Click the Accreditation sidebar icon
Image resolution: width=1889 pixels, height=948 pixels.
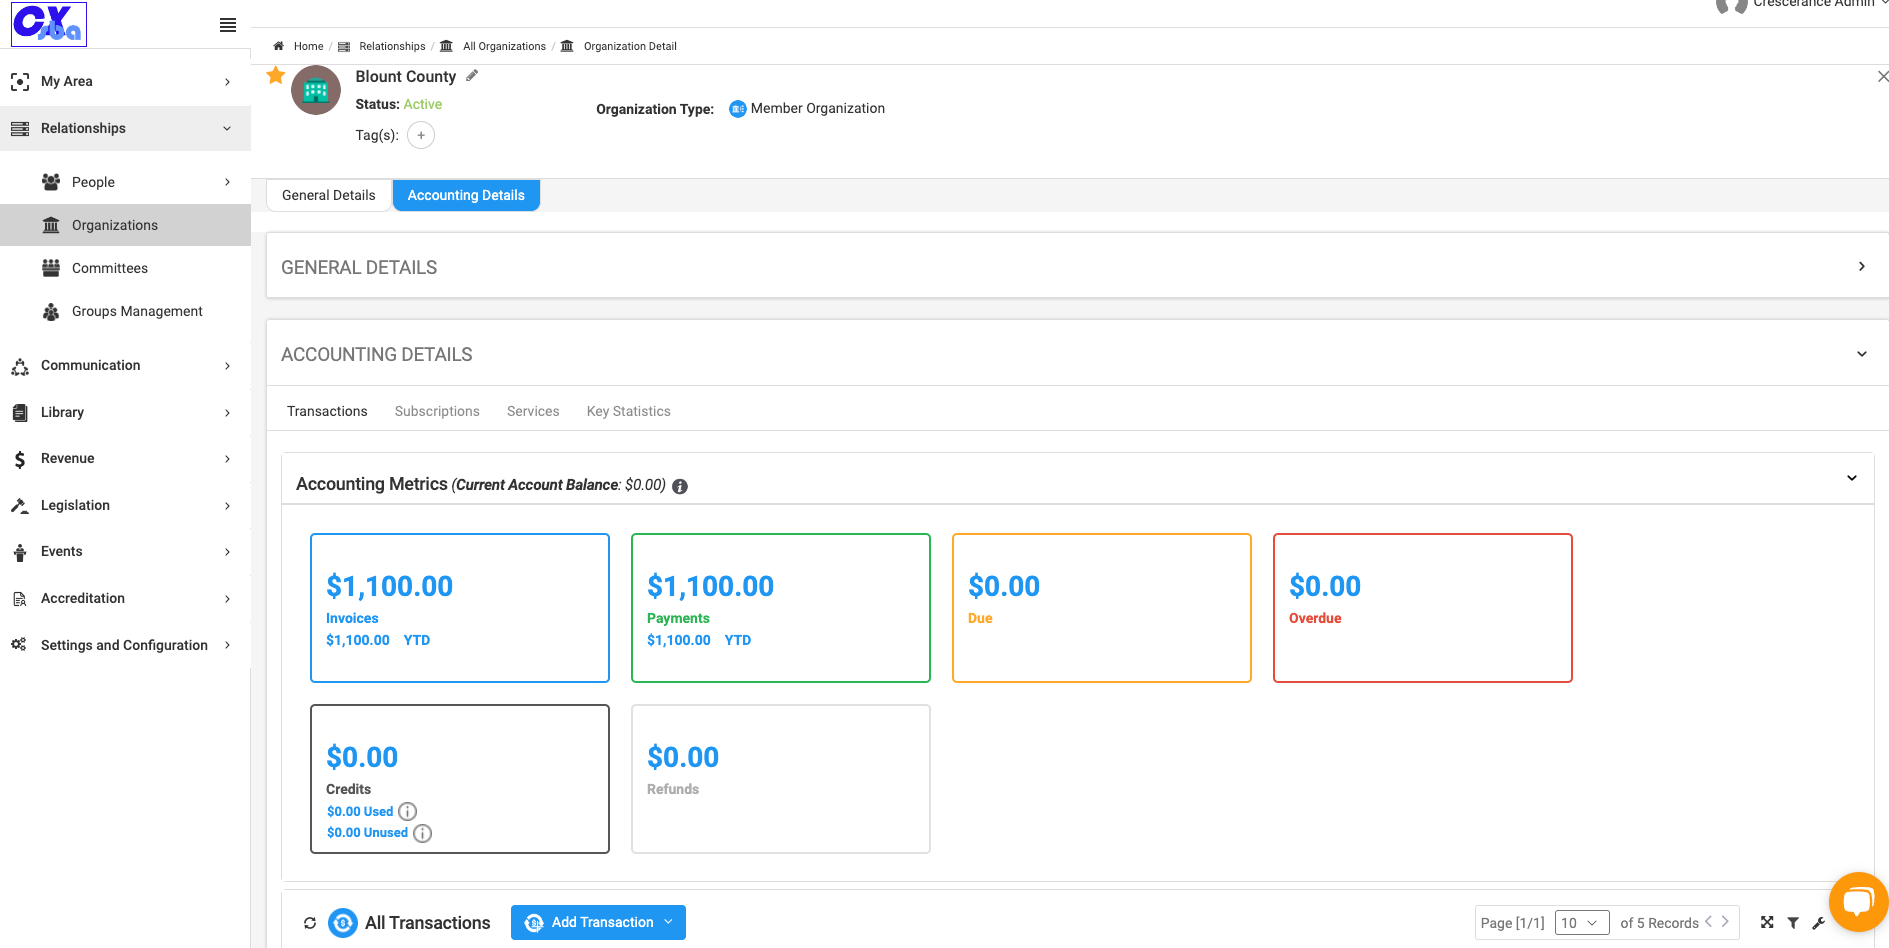click(20, 599)
